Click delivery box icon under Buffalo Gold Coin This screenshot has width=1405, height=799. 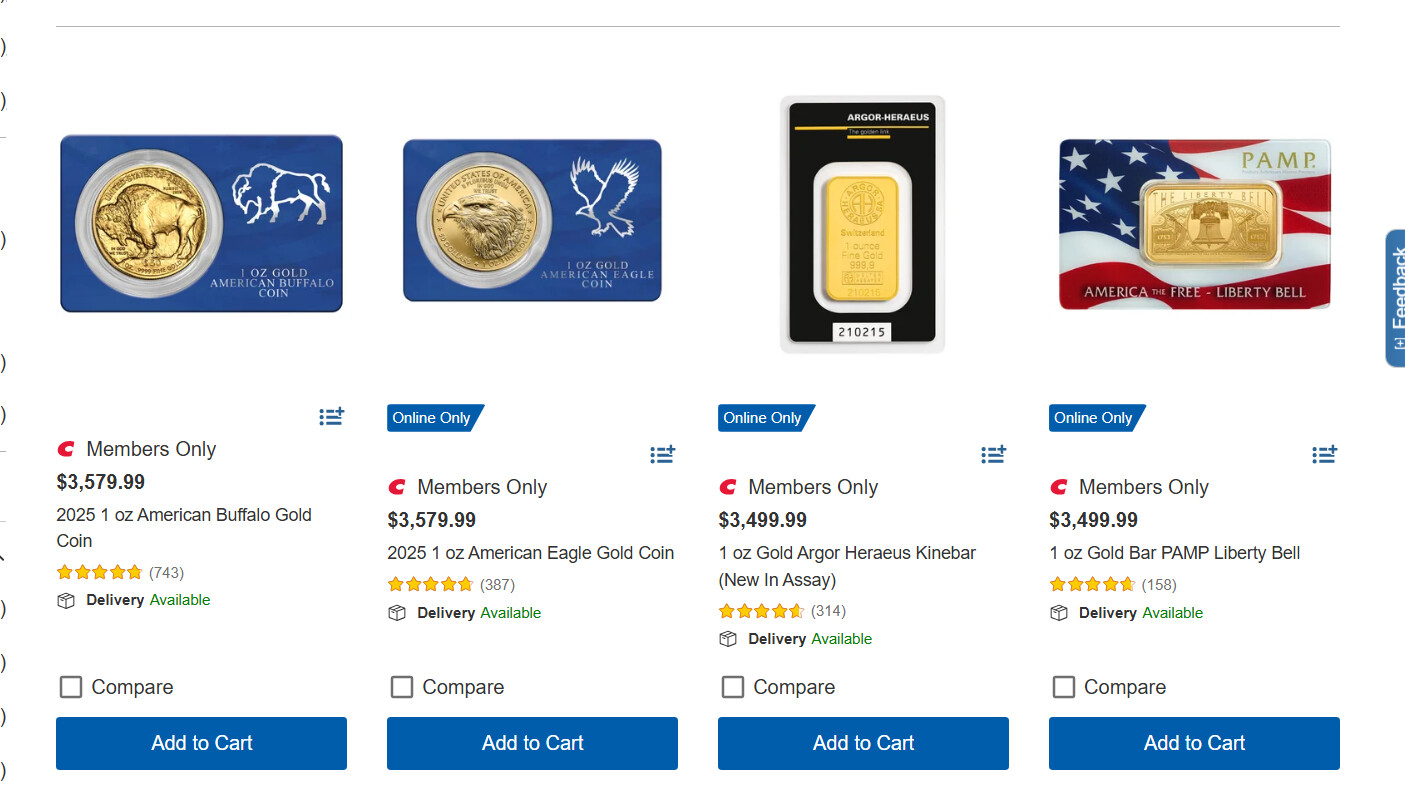pyautogui.click(x=66, y=601)
